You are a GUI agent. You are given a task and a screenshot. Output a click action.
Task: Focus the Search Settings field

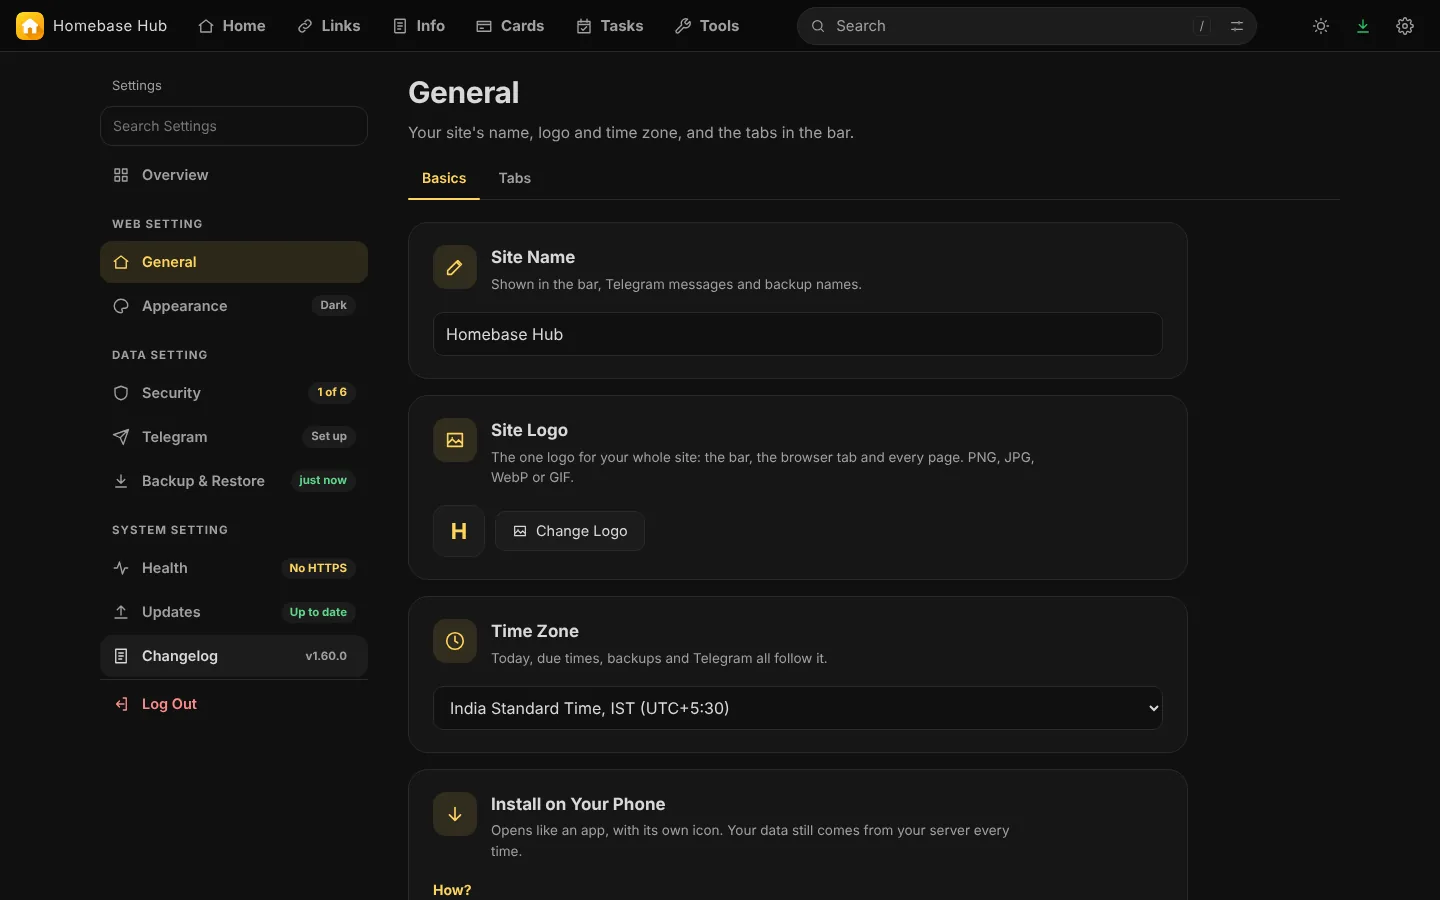coord(234,126)
